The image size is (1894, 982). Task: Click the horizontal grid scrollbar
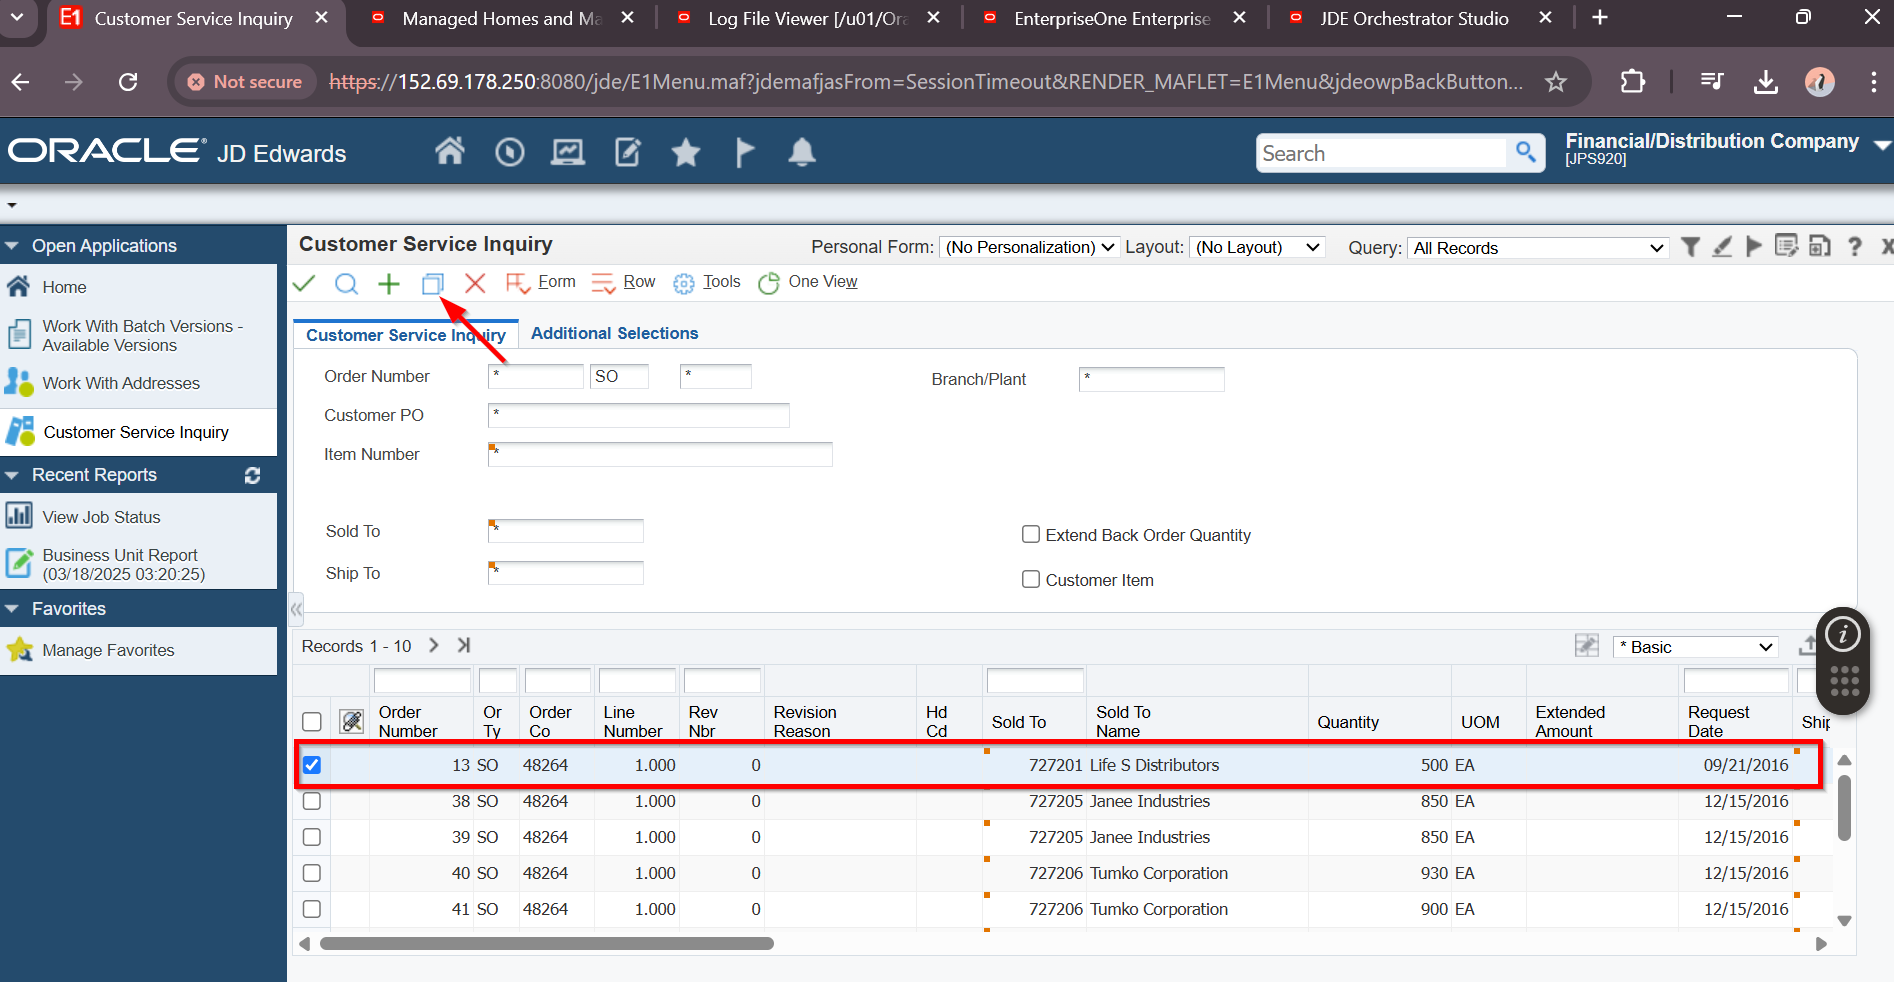tap(546, 944)
